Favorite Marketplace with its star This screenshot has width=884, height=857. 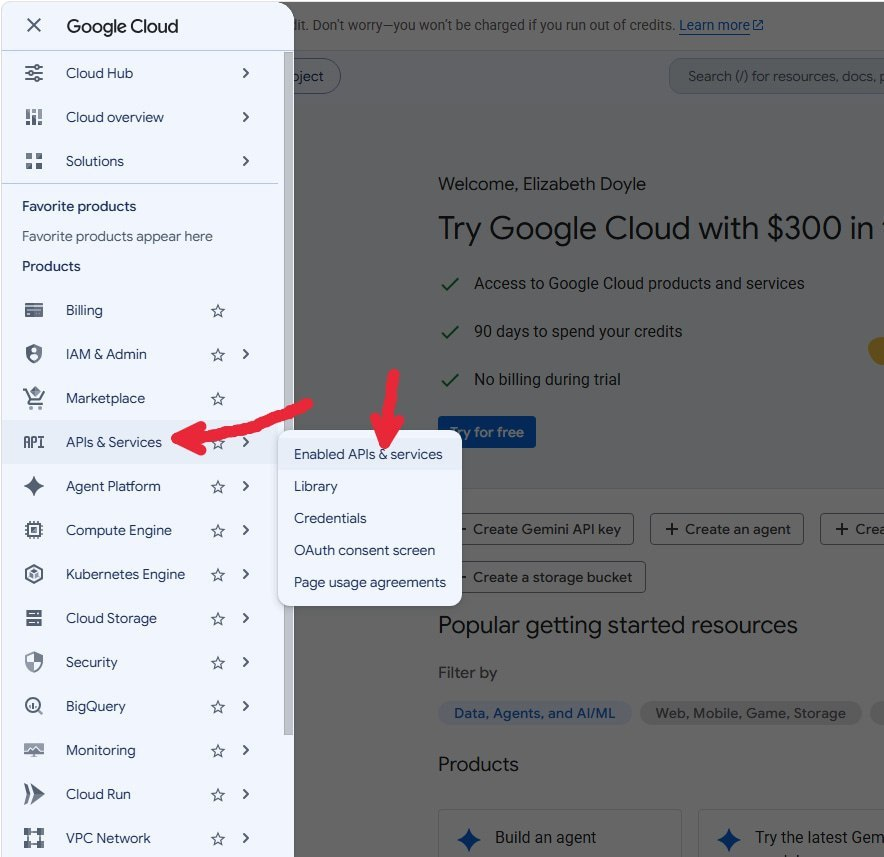coord(218,399)
